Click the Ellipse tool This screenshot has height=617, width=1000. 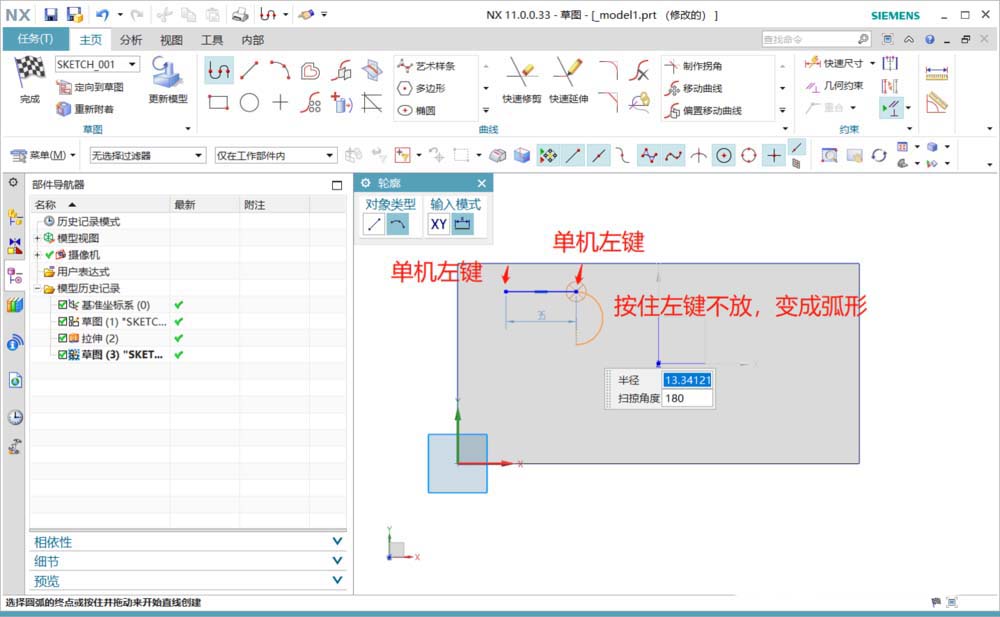pyautogui.click(x=416, y=110)
